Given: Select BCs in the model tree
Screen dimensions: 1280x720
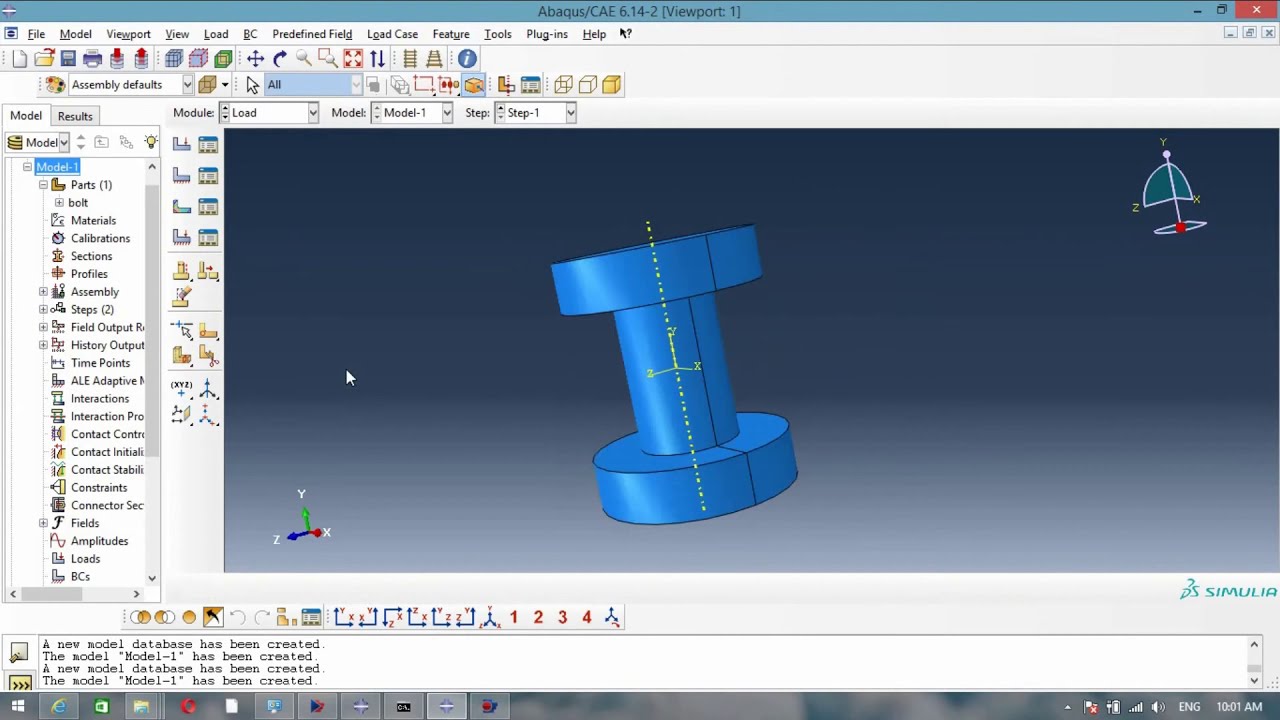Looking at the screenshot, I should (80, 577).
